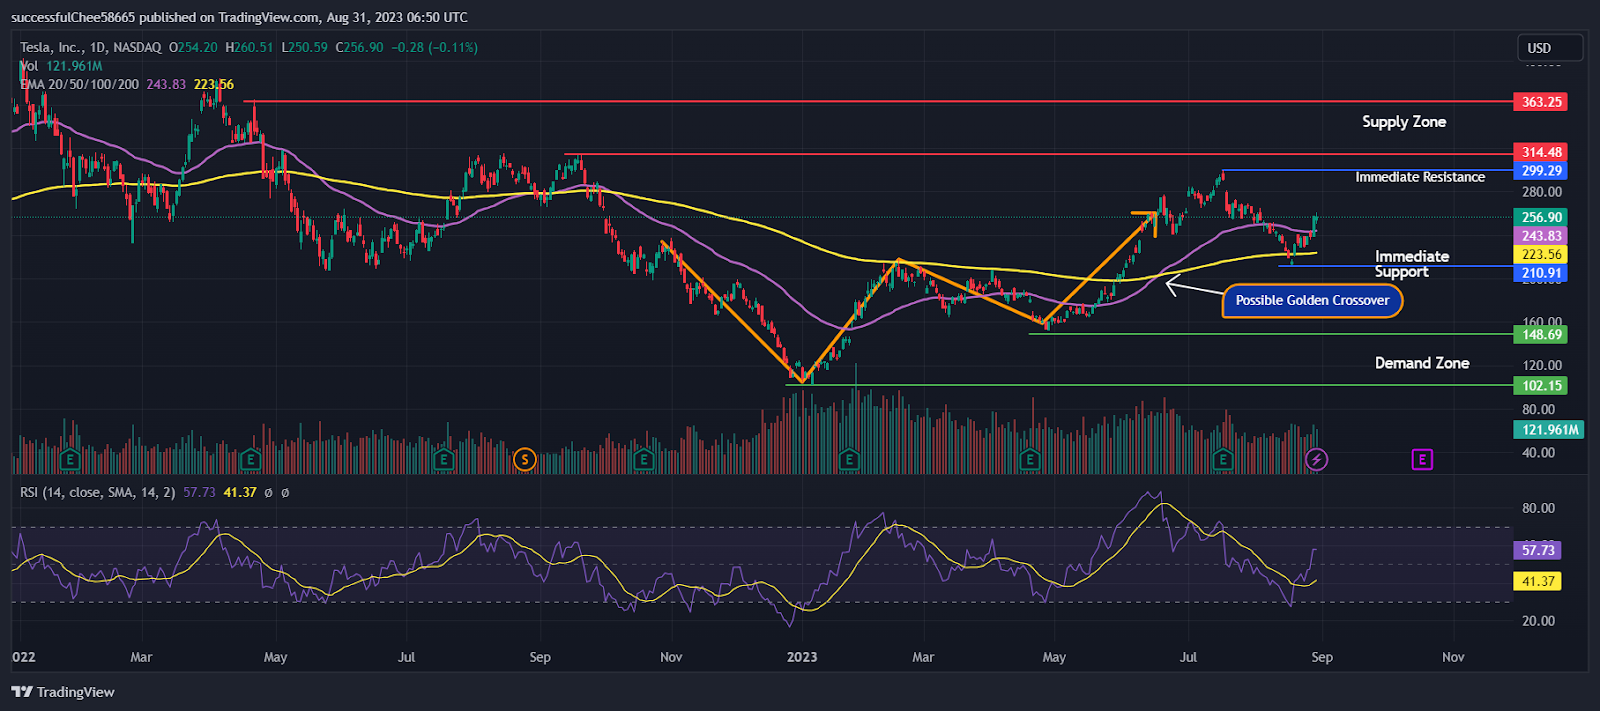This screenshot has width=1600, height=711.
Task: Click the green 256.90 last price label
Action: 1541,217
